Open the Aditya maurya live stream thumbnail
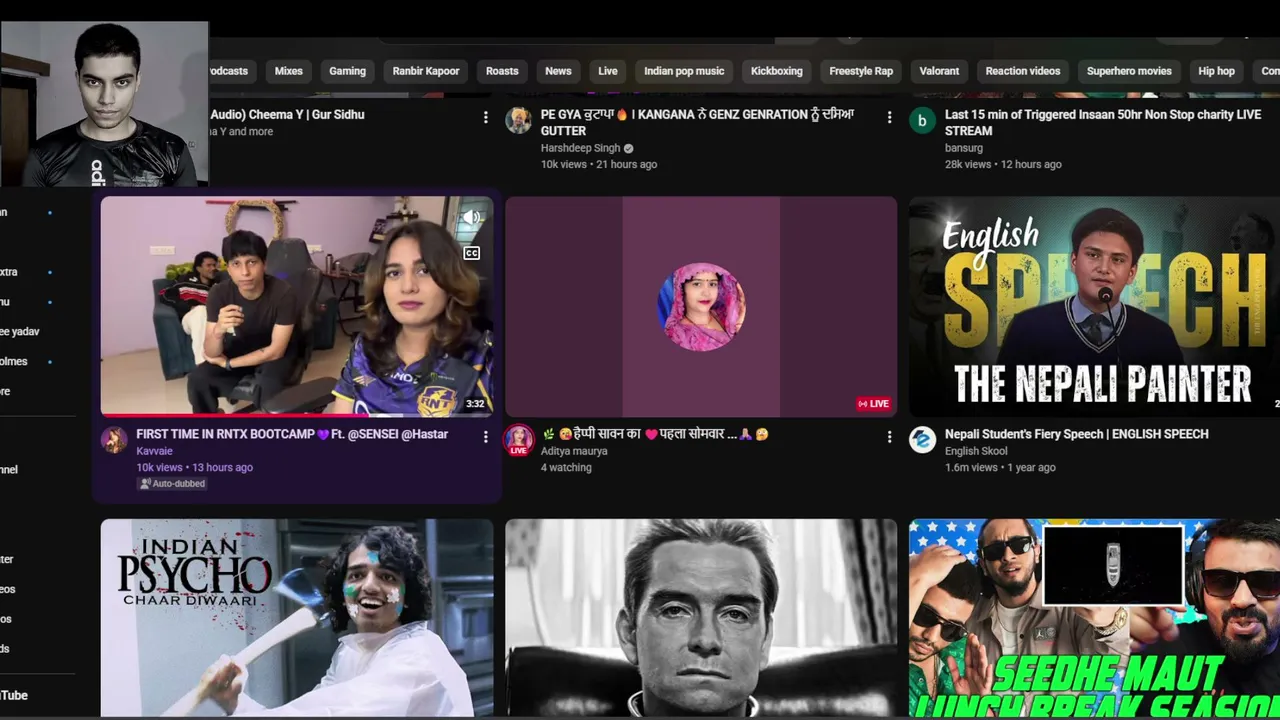 701,306
